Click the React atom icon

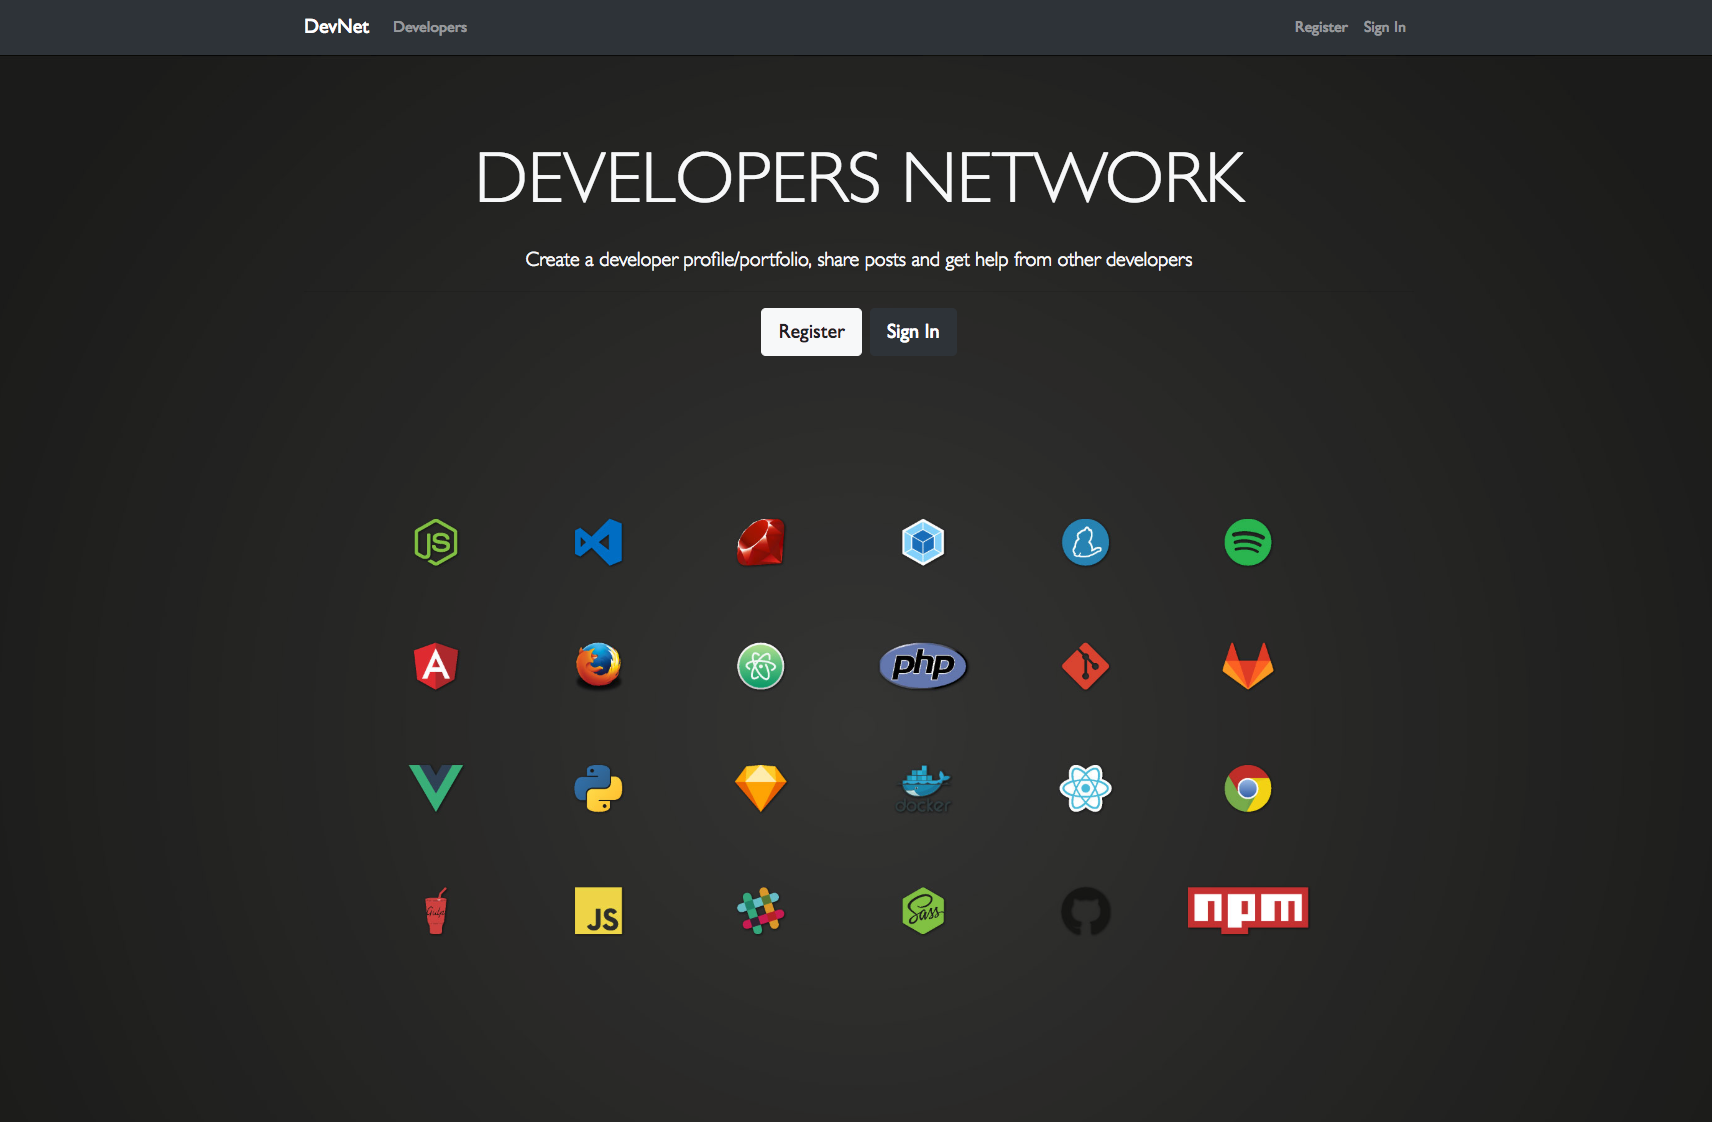tap(1085, 788)
